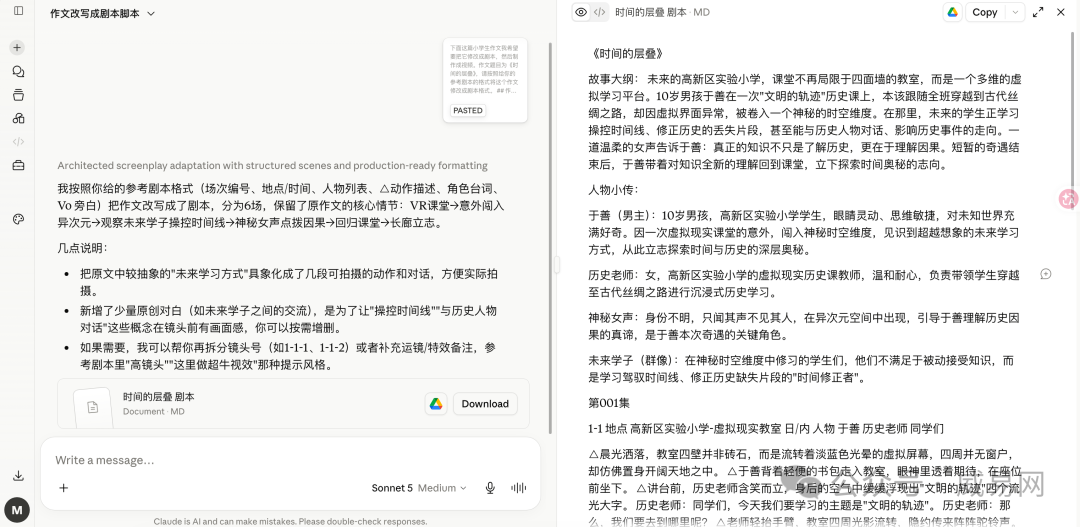Activate microphone dictation icon
1080x527 pixels.
(490, 488)
